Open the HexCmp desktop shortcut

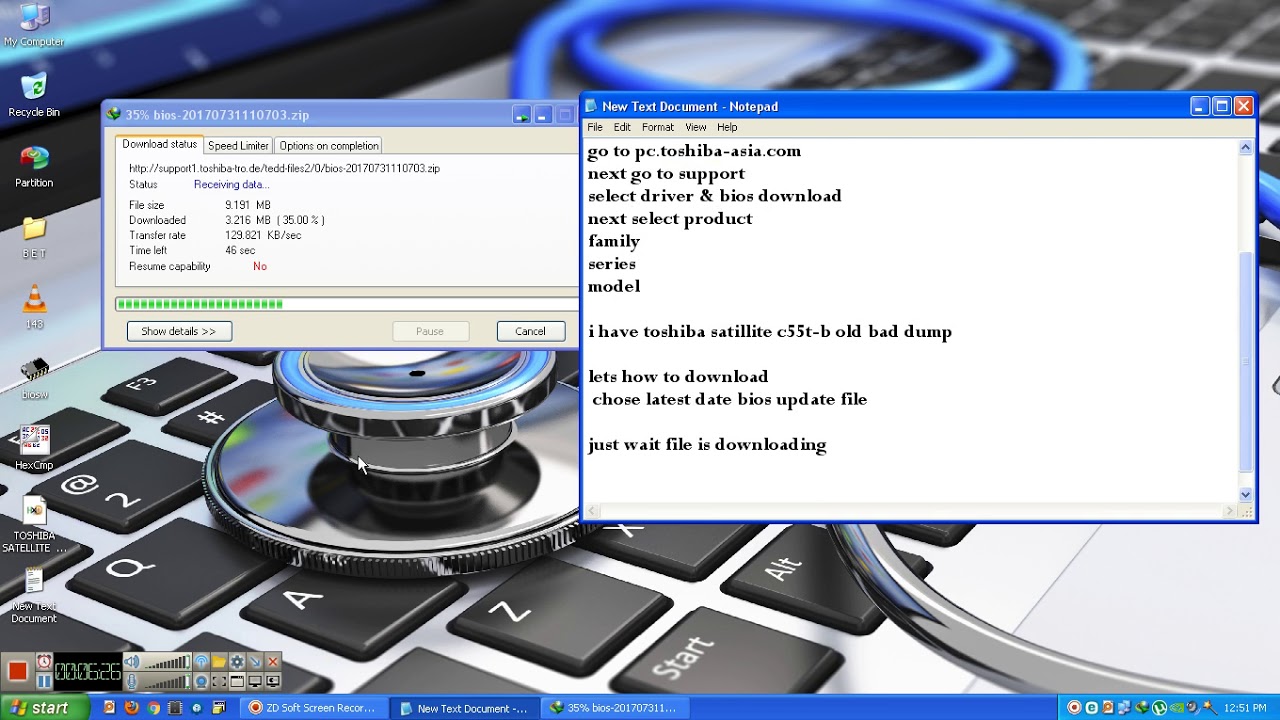(34, 448)
